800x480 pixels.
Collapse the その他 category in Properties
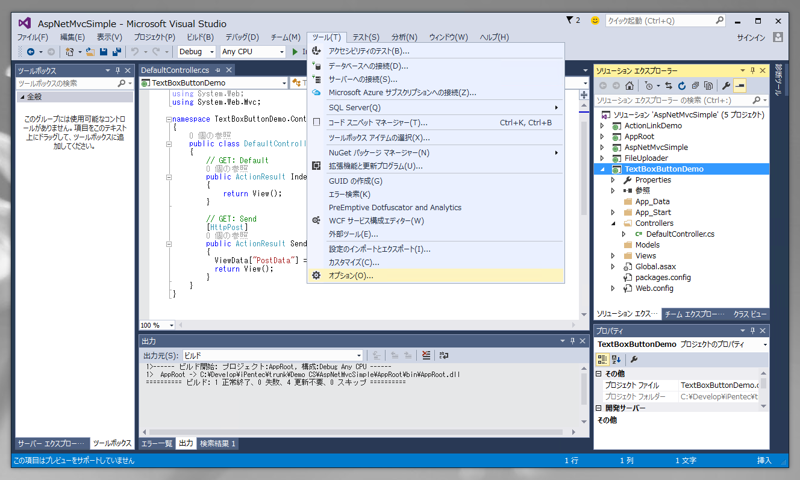(598, 373)
